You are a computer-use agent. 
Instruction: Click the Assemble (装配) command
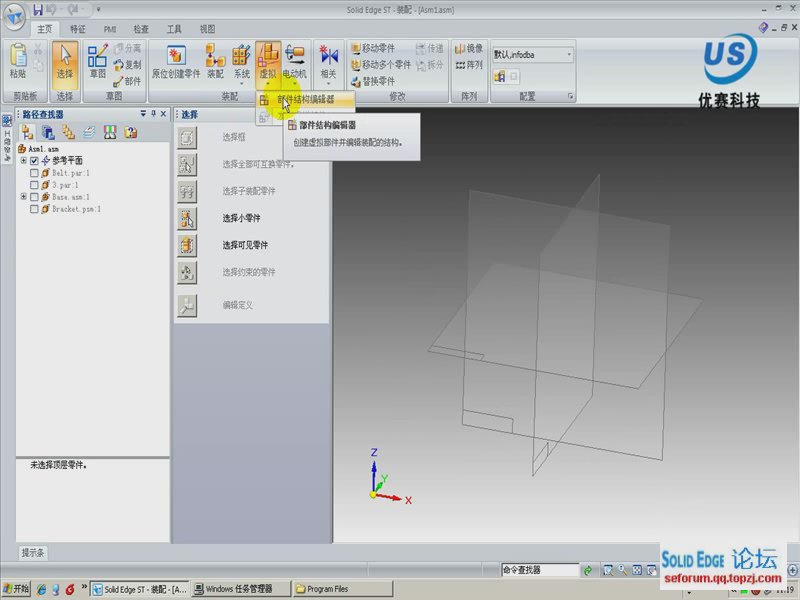click(x=215, y=61)
